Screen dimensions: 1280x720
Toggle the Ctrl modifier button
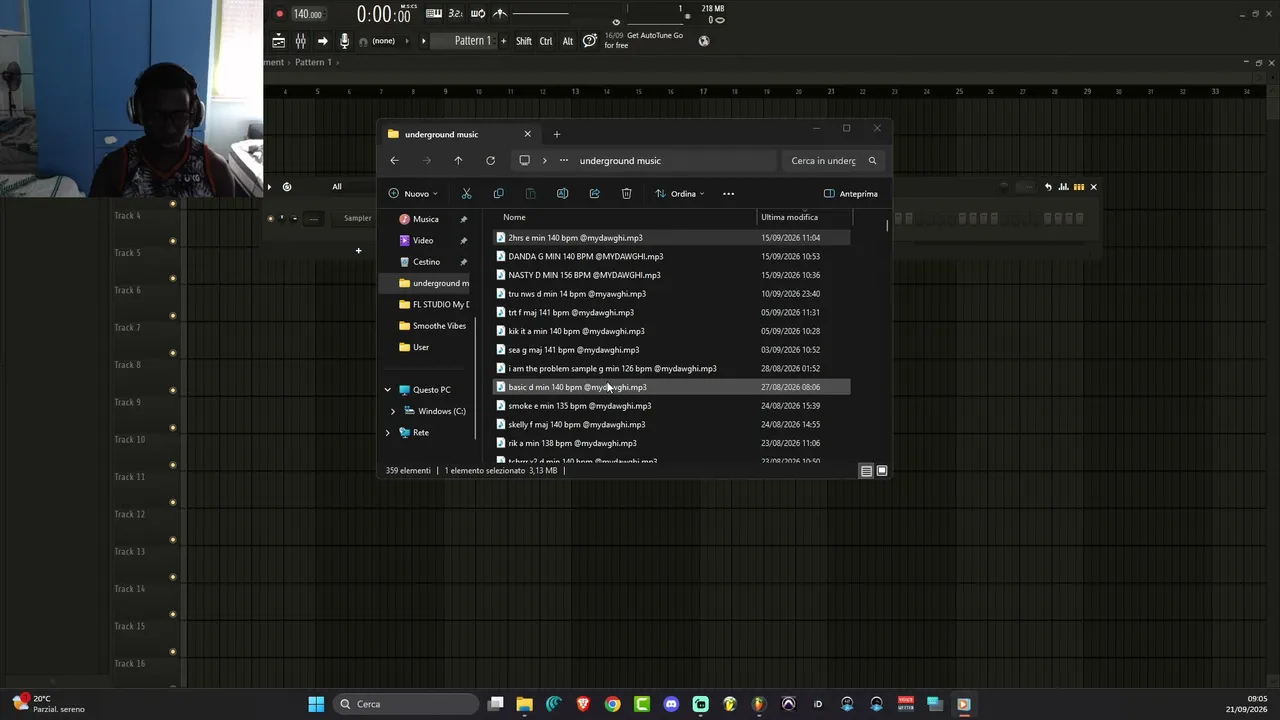point(546,41)
